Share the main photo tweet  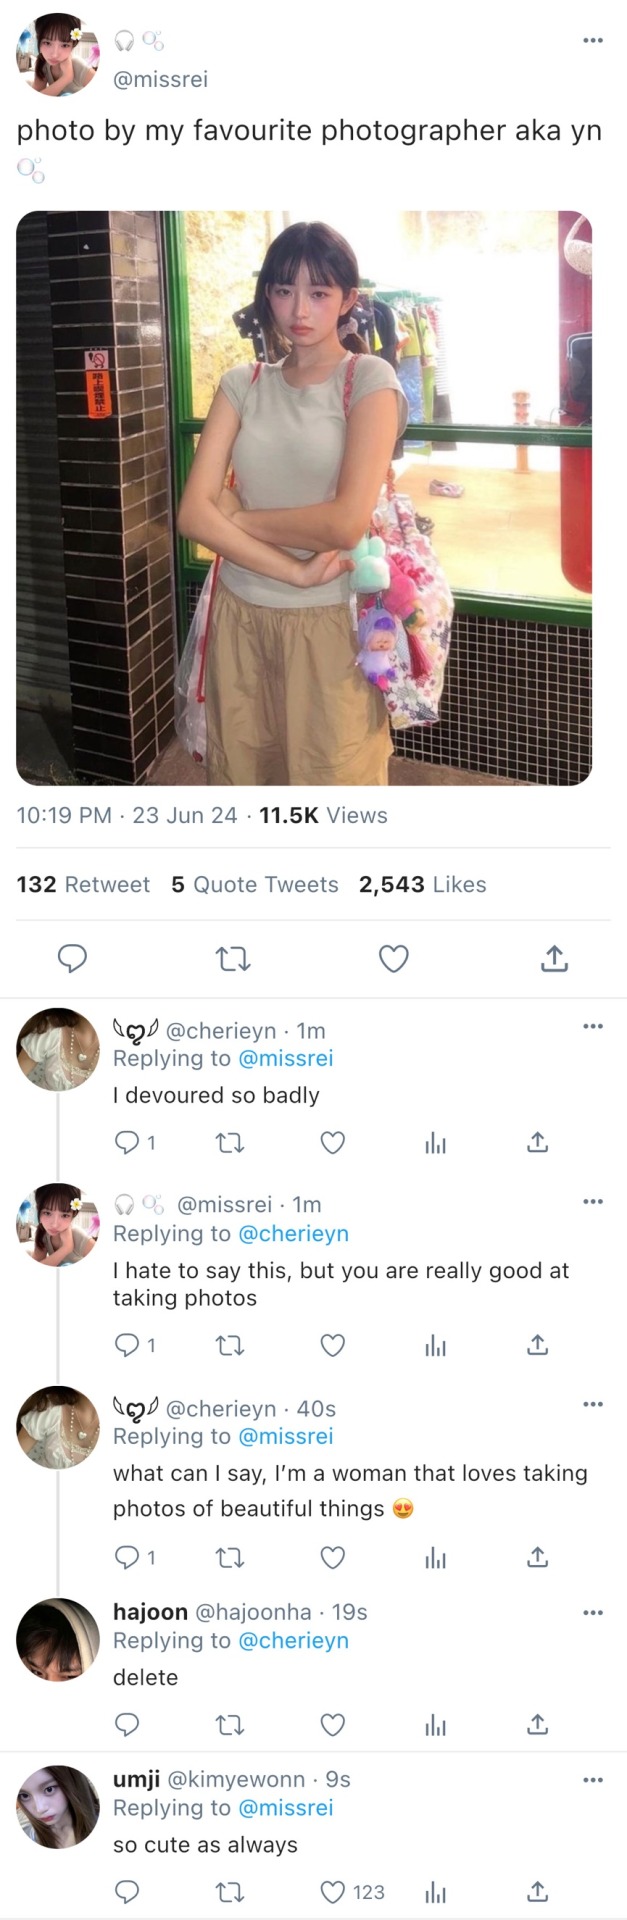coord(554,959)
